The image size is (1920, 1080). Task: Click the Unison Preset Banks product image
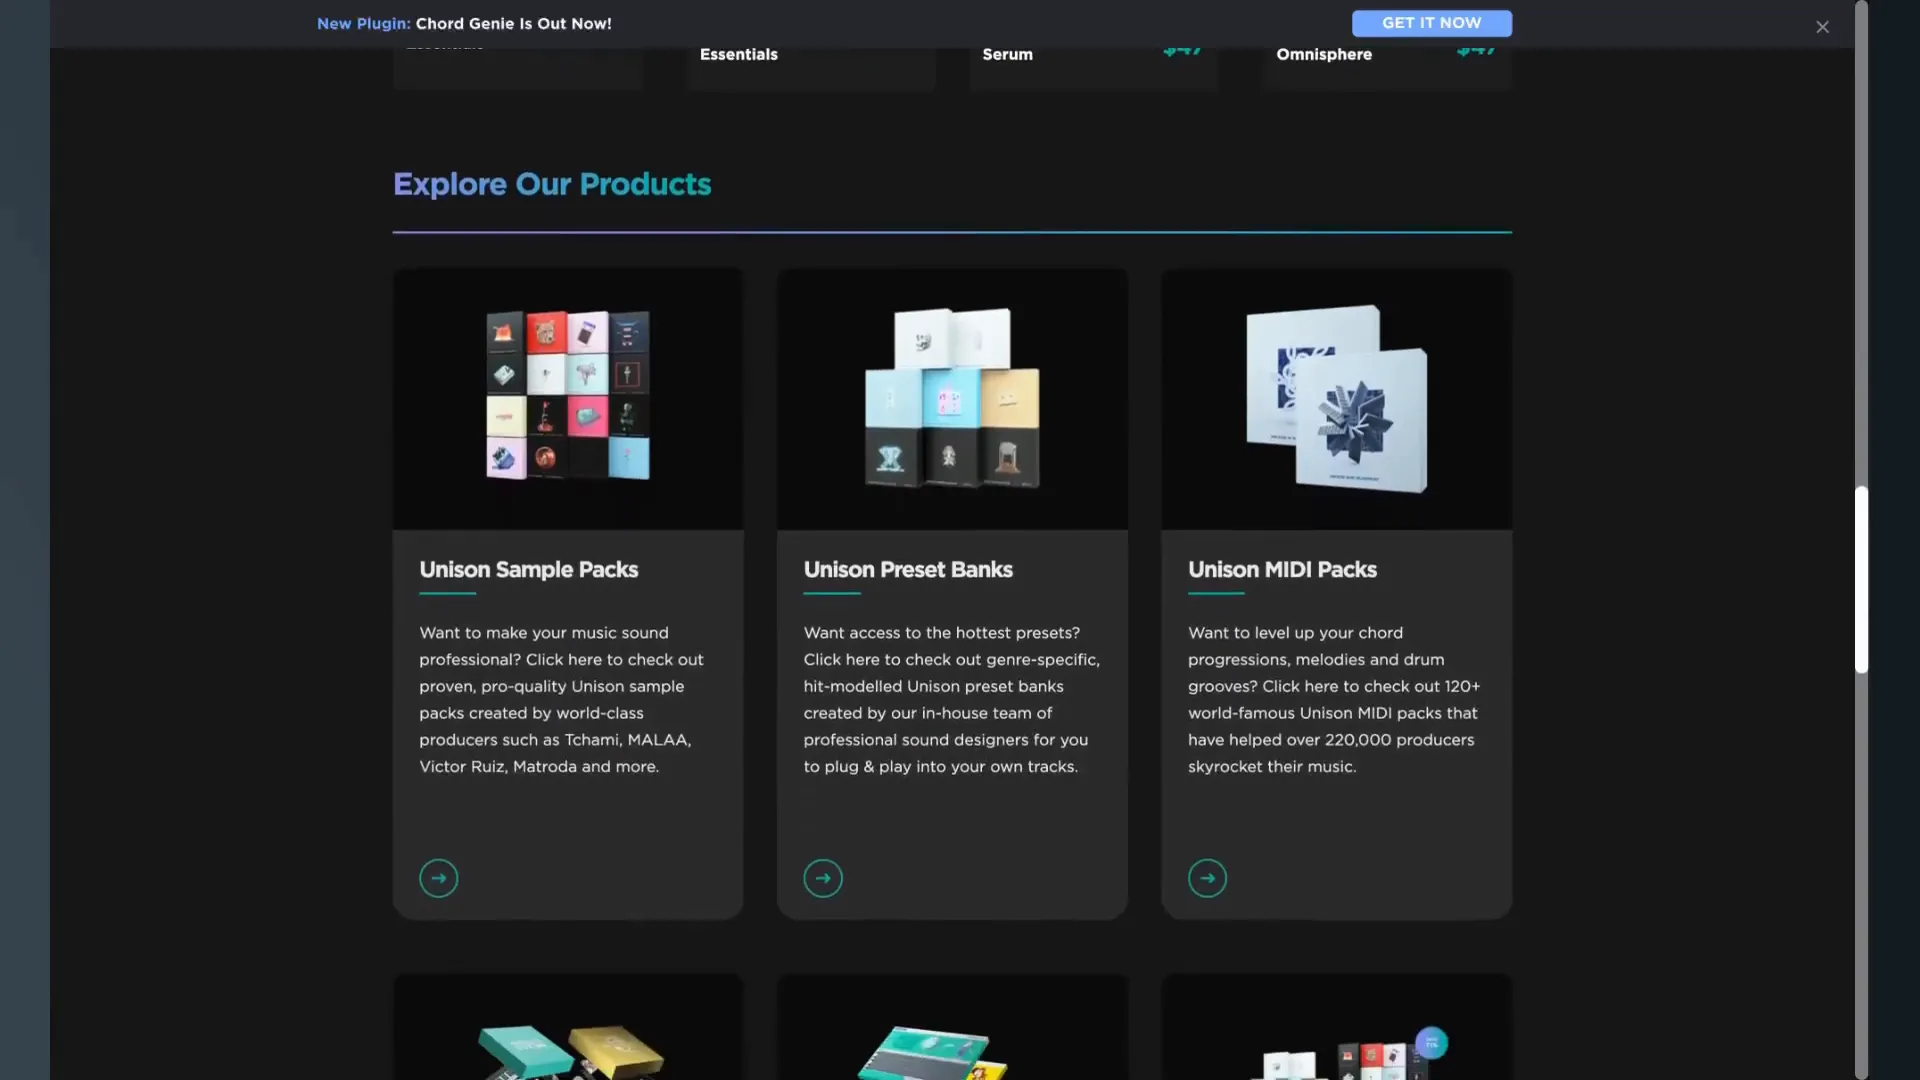click(952, 398)
